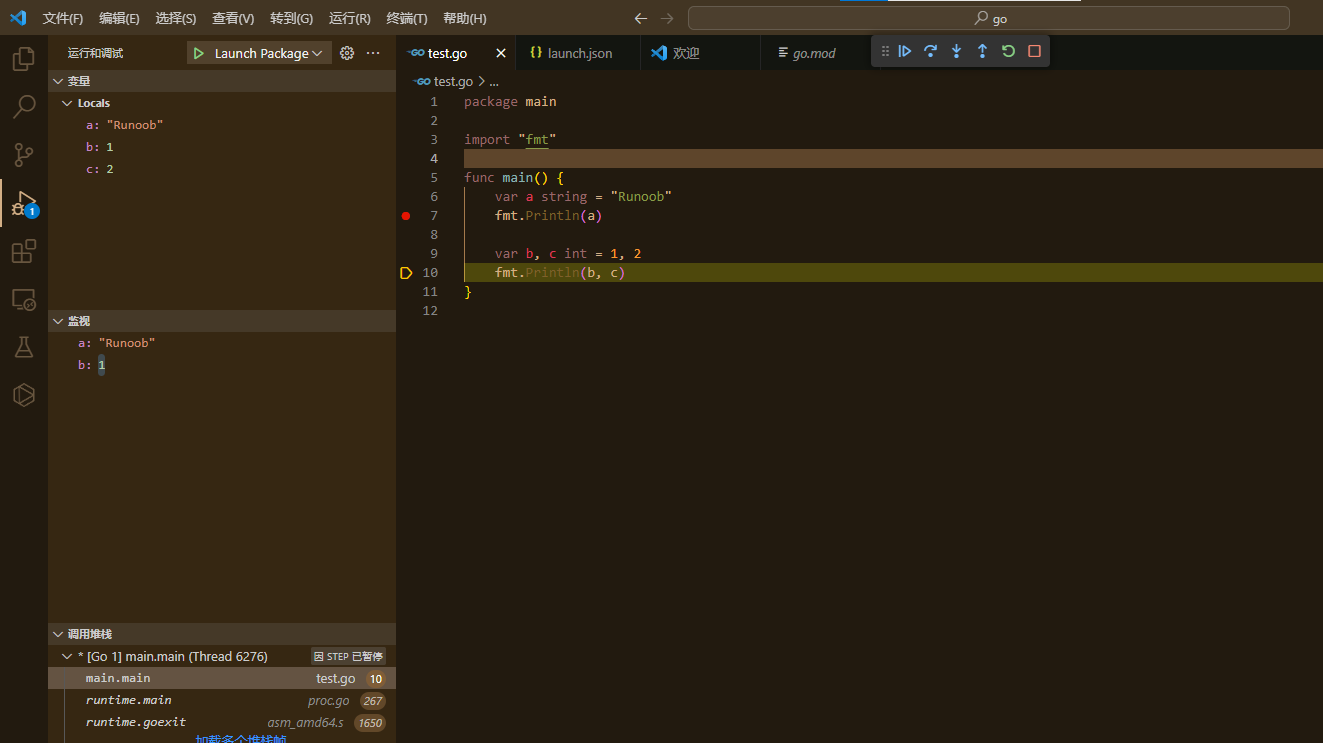Go forward with the right arrow
The height and width of the screenshot is (743, 1323).
click(x=667, y=18)
